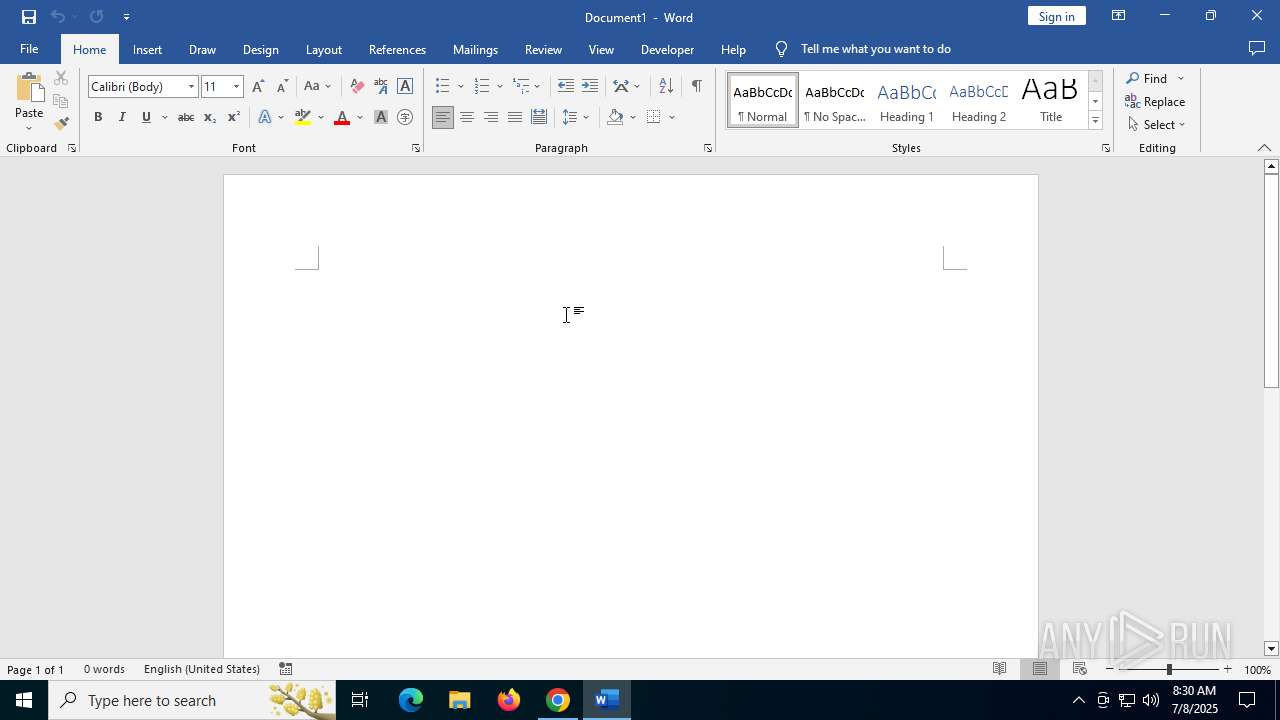Click the Paste clipboard icon
This screenshot has height=720, width=1280.
click(29, 88)
